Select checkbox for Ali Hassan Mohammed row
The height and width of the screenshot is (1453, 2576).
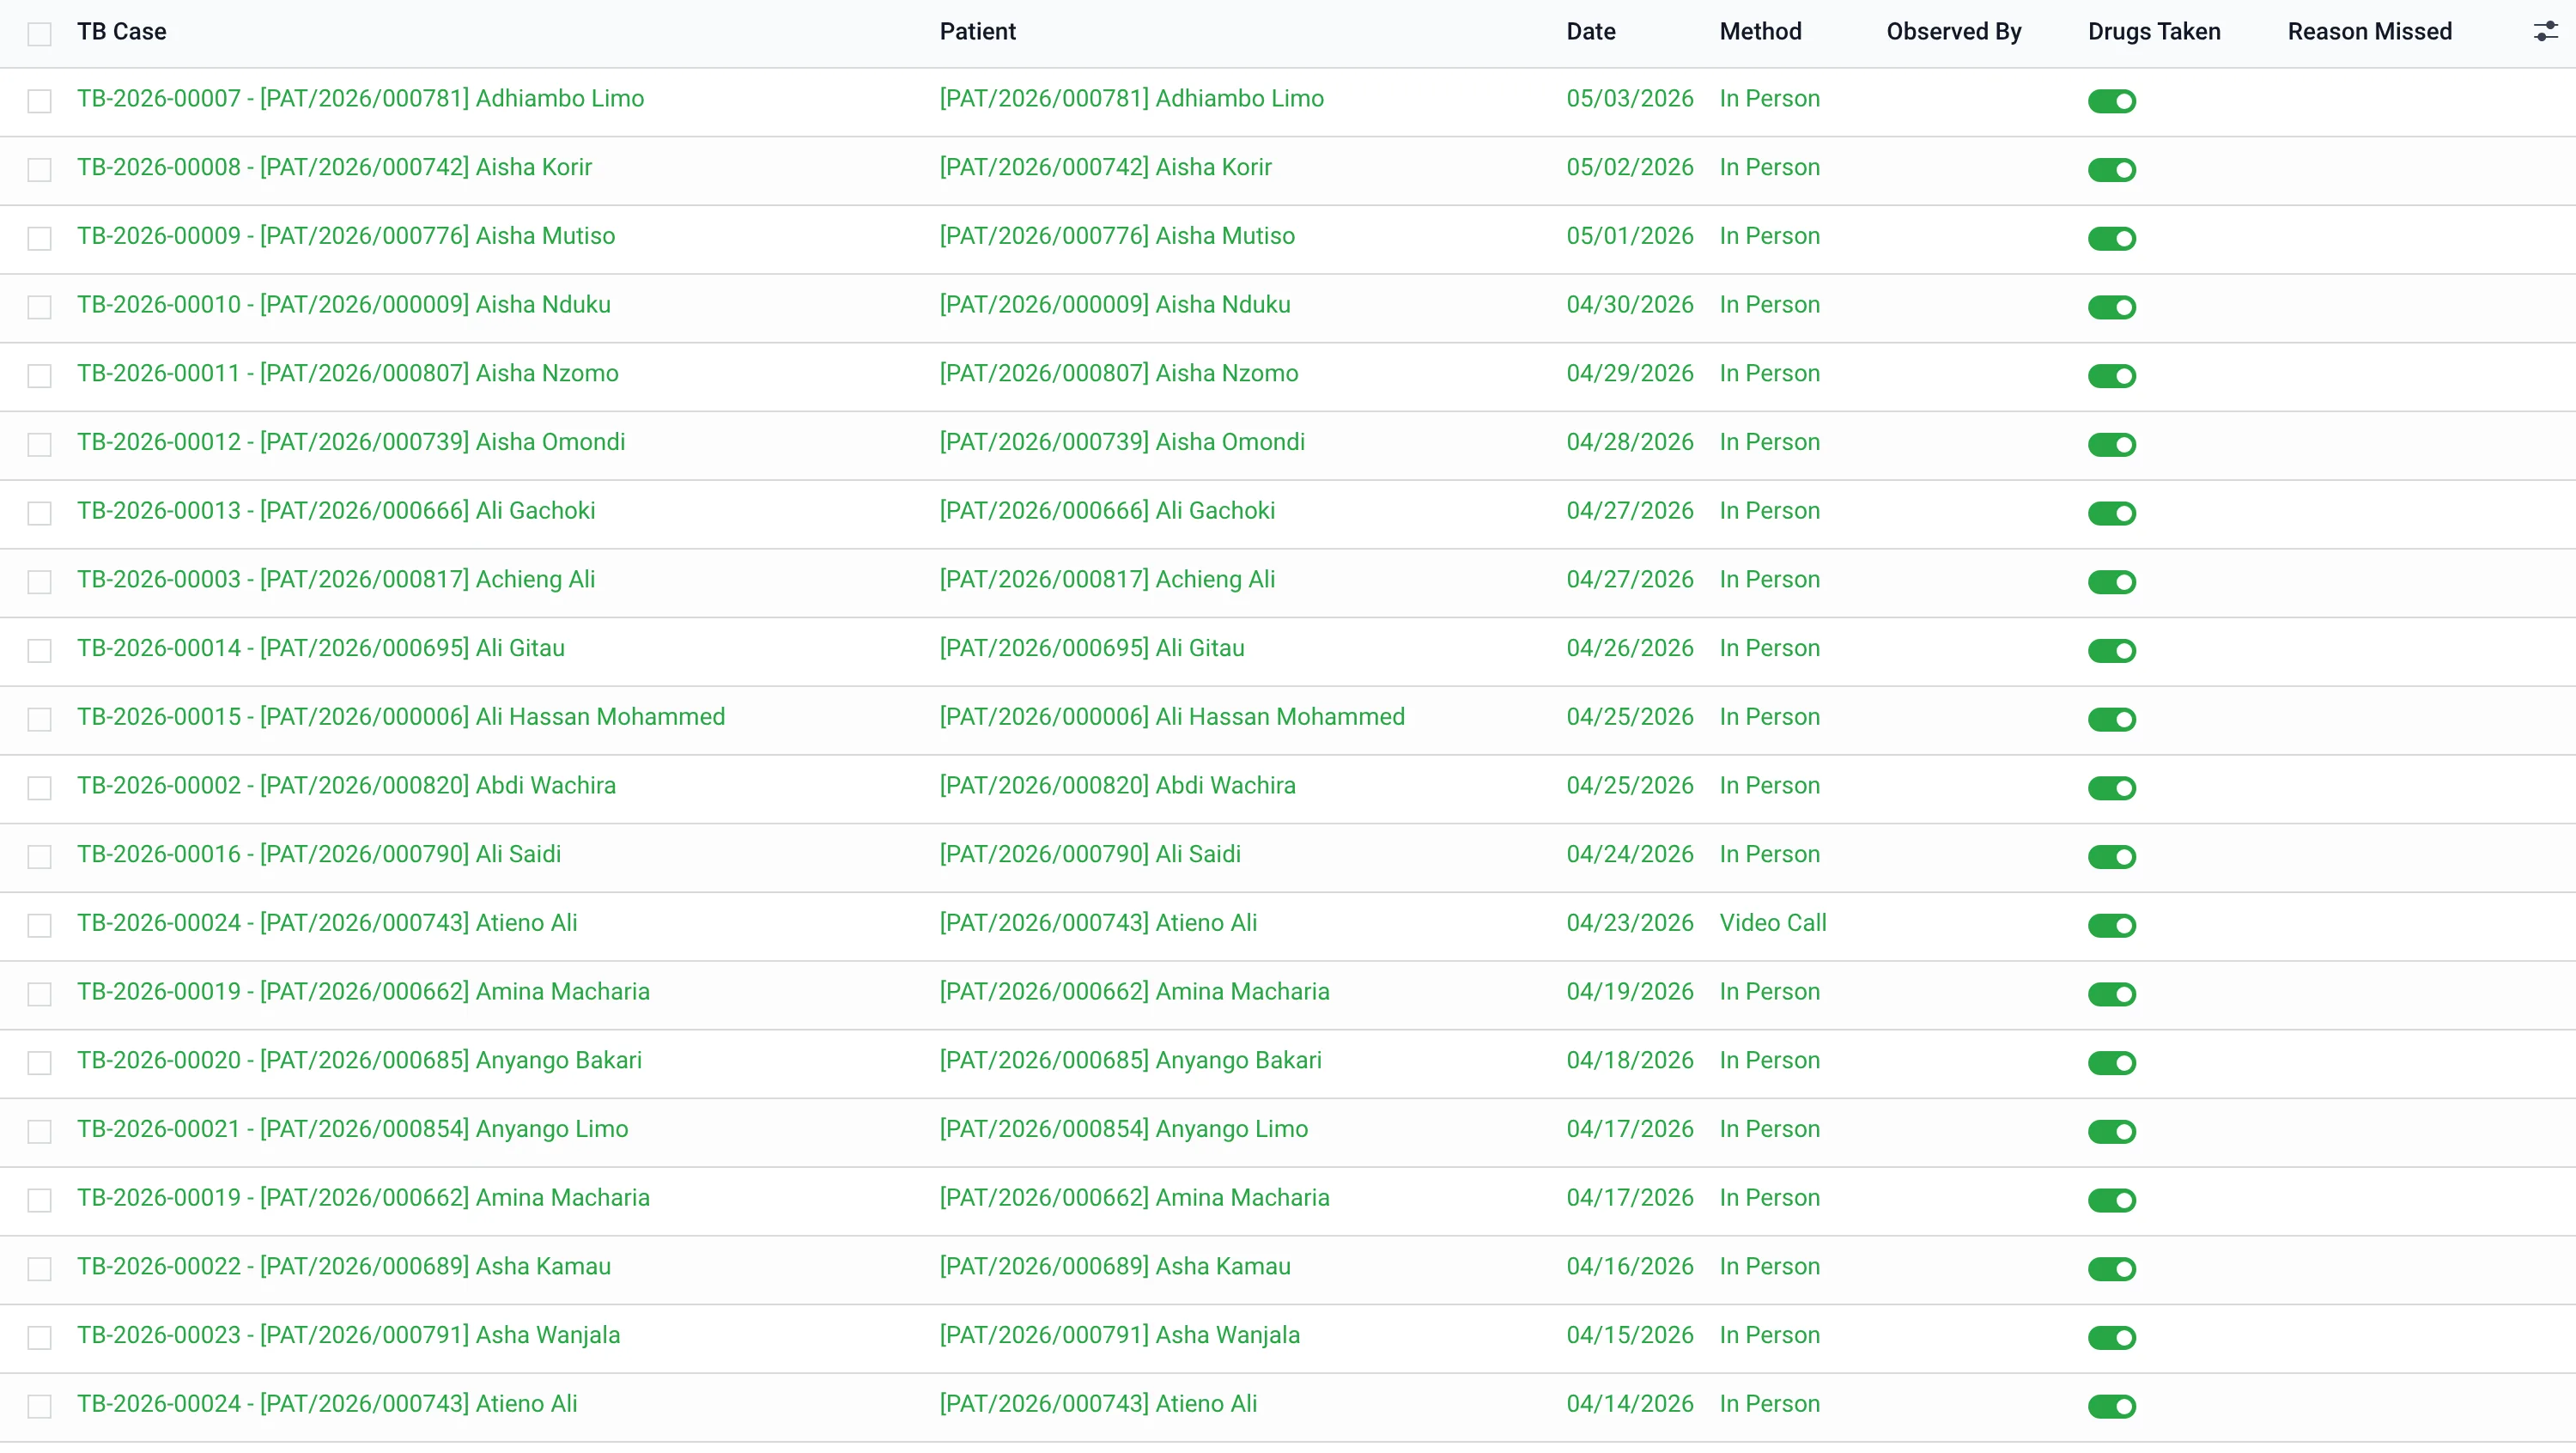(39, 720)
